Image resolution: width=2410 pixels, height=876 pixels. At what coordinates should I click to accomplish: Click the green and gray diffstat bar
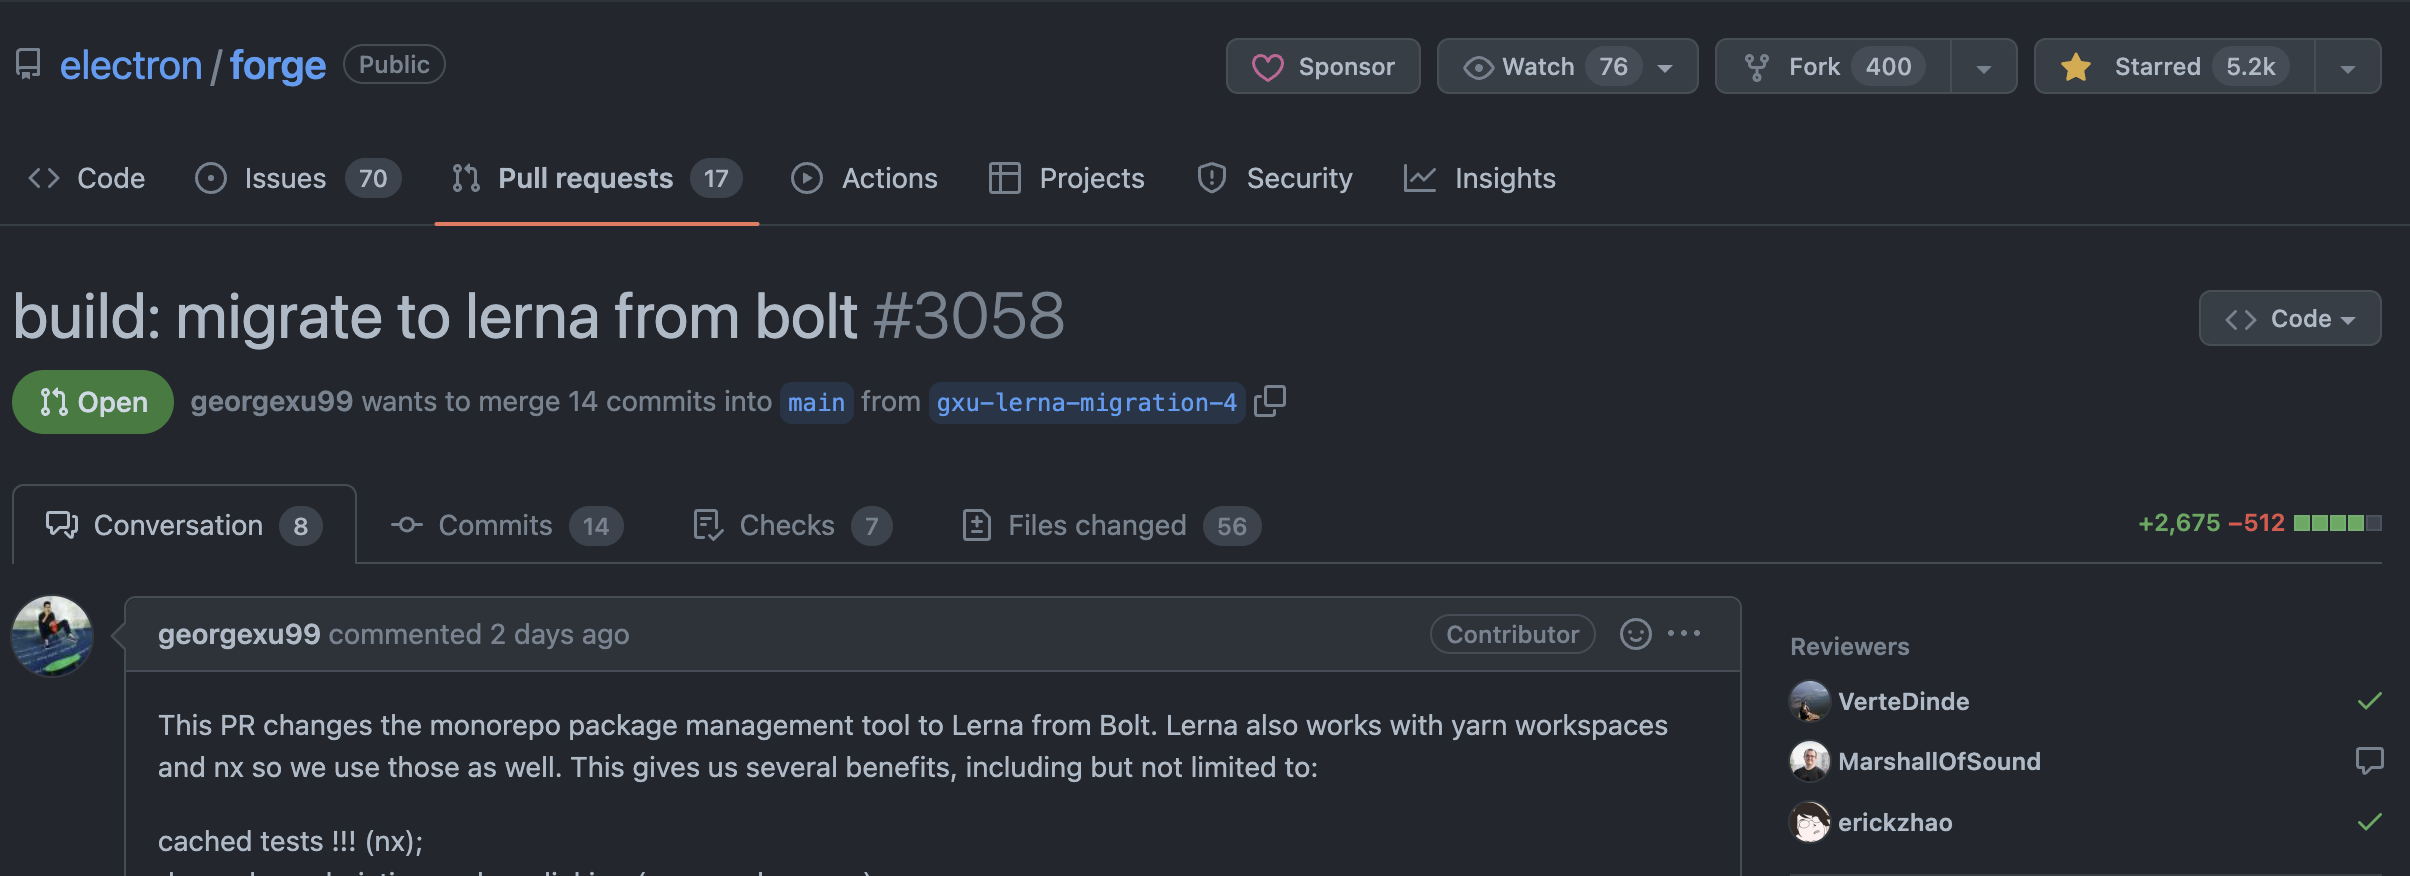pyautogui.click(x=2338, y=523)
